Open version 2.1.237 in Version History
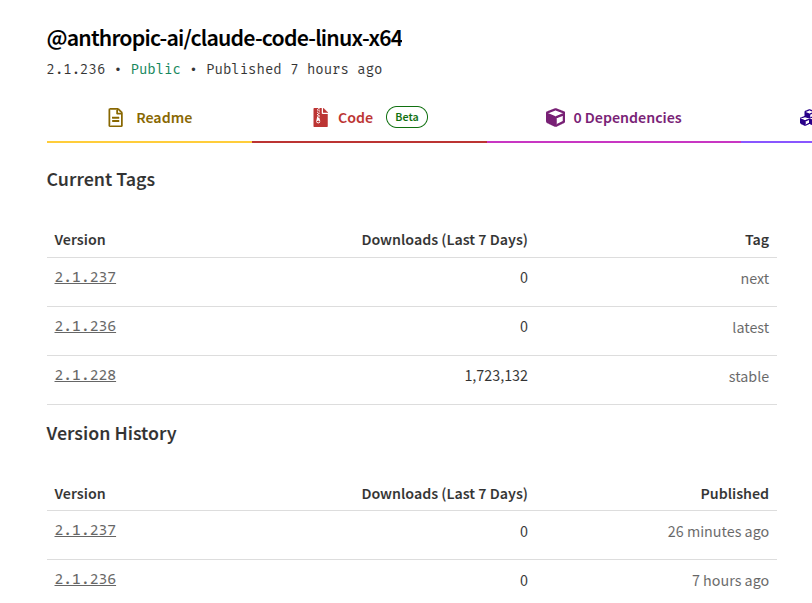Viewport: 812px width, 603px height. (x=85, y=530)
